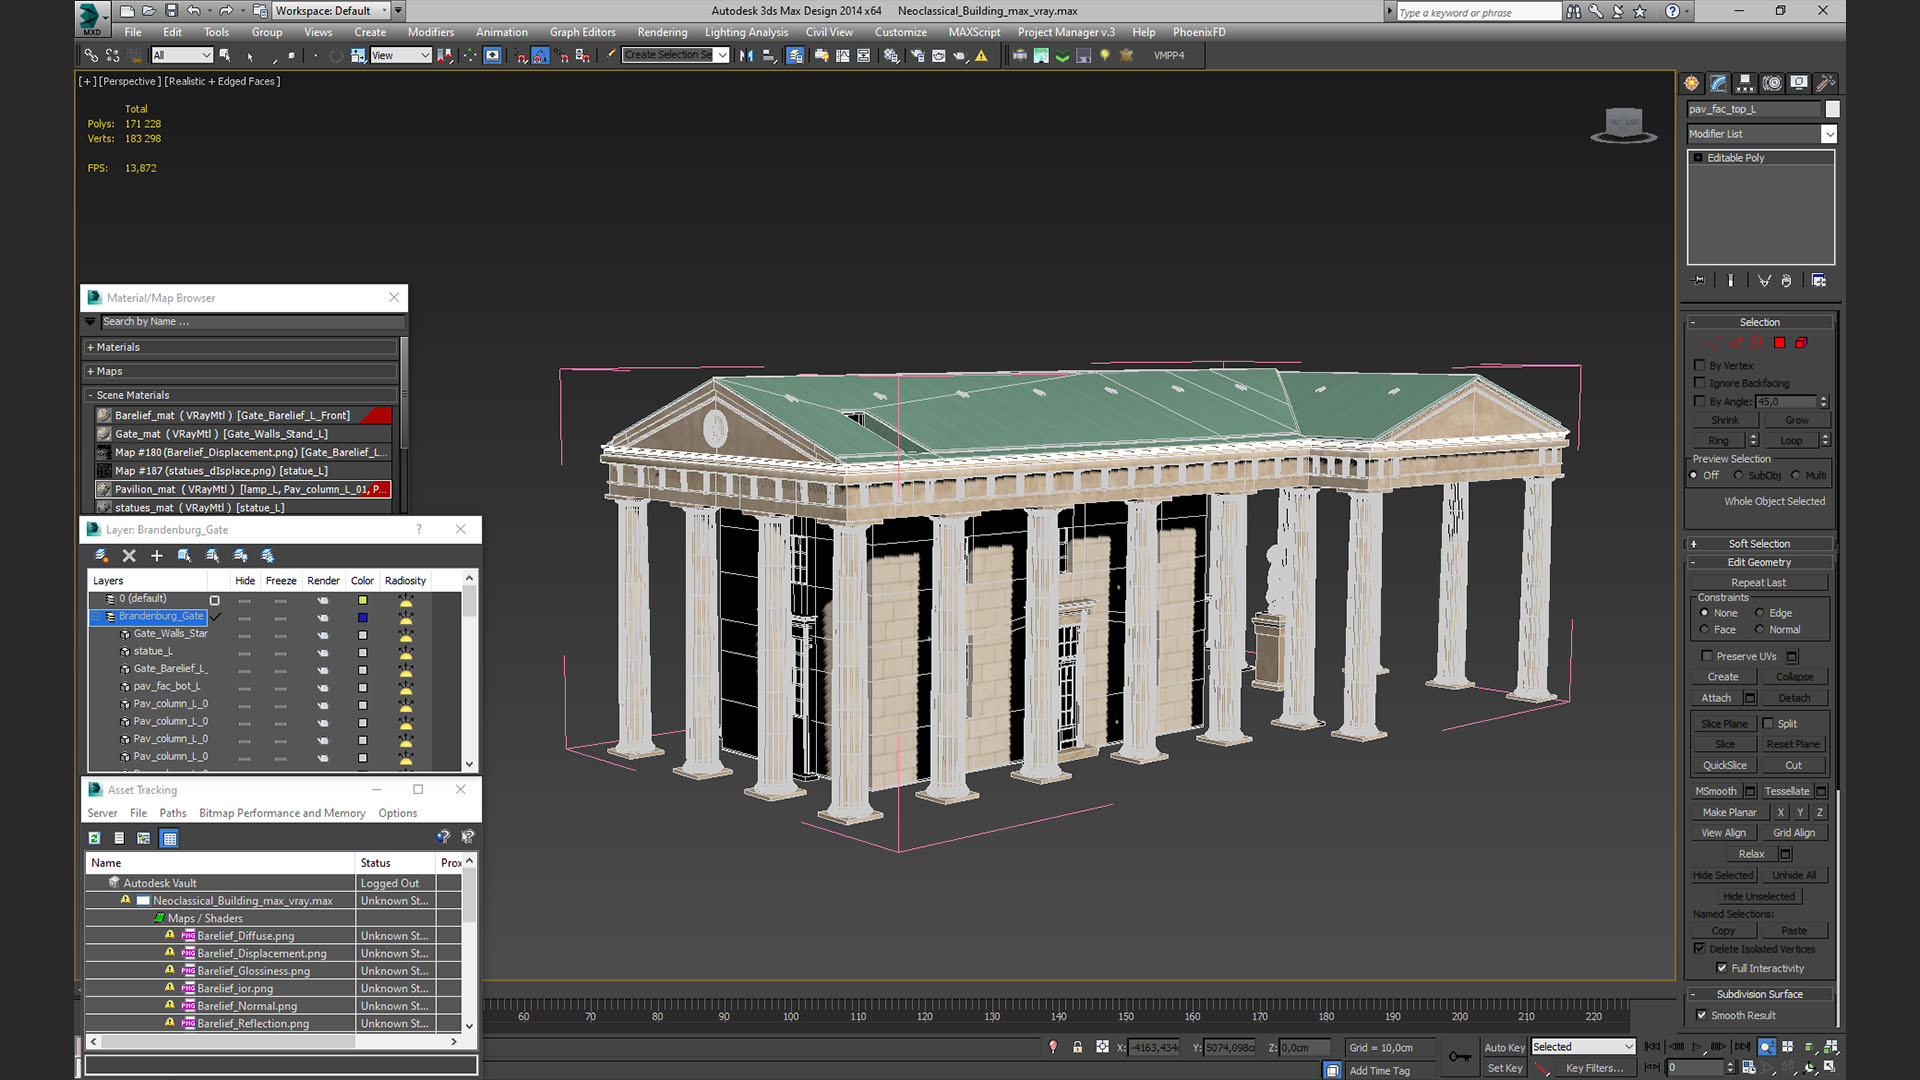1920x1080 pixels.
Task: Delete layer icon in Layer dialog
Action: point(129,556)
